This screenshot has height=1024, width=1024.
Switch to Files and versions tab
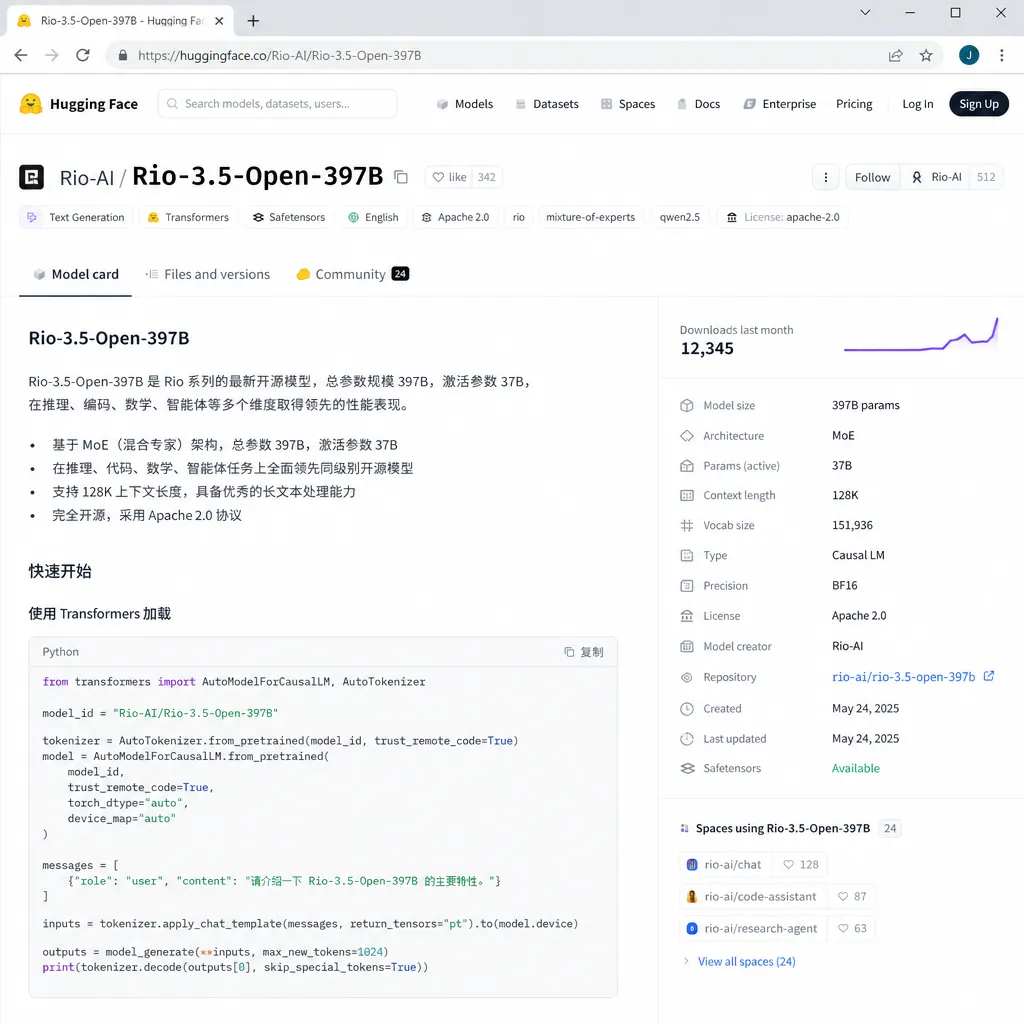point(207,274)
